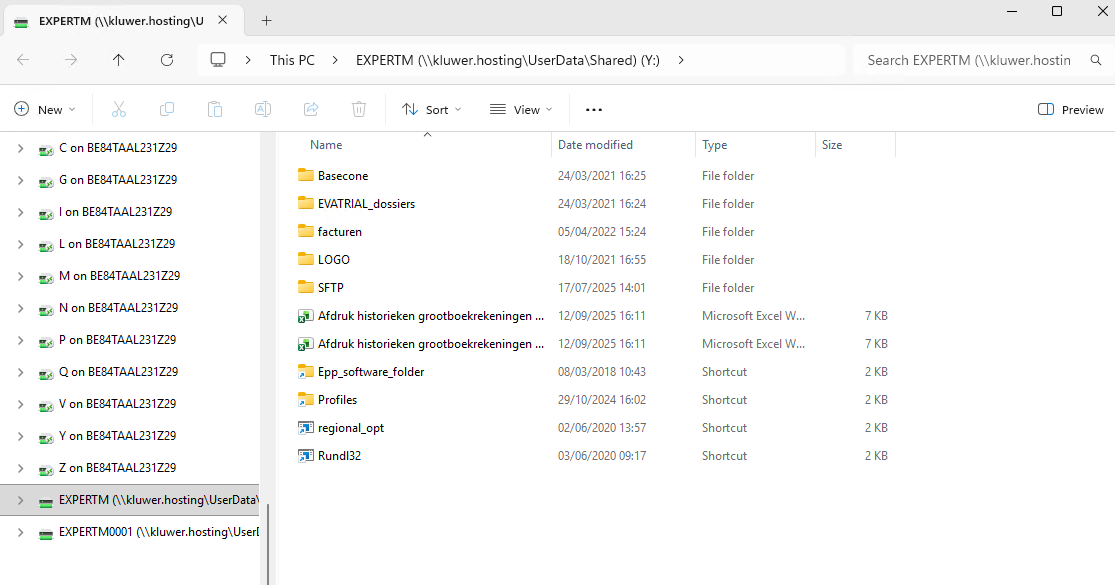Click the Delete trash bin icon
1115x585 pixels.
[359, 110]
